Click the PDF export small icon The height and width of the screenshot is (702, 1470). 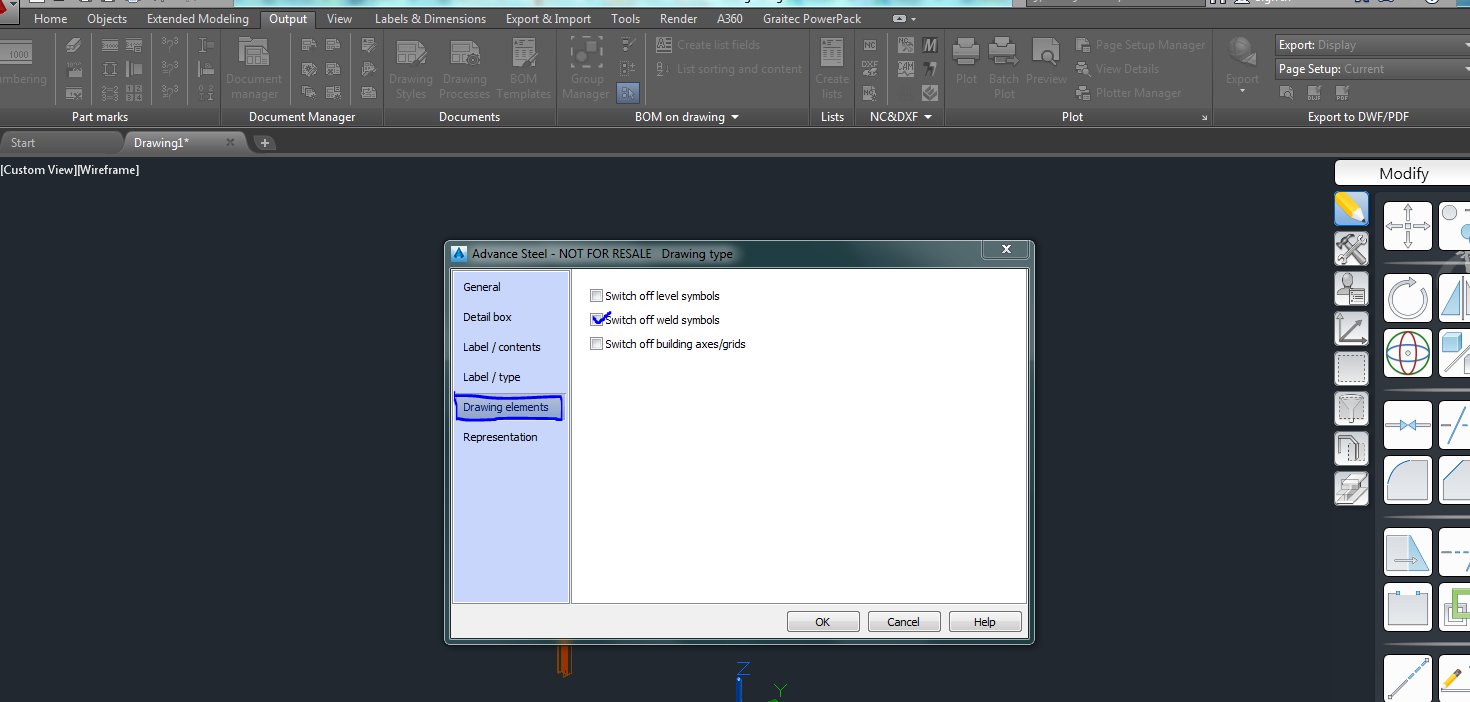tap(1343, 92)
